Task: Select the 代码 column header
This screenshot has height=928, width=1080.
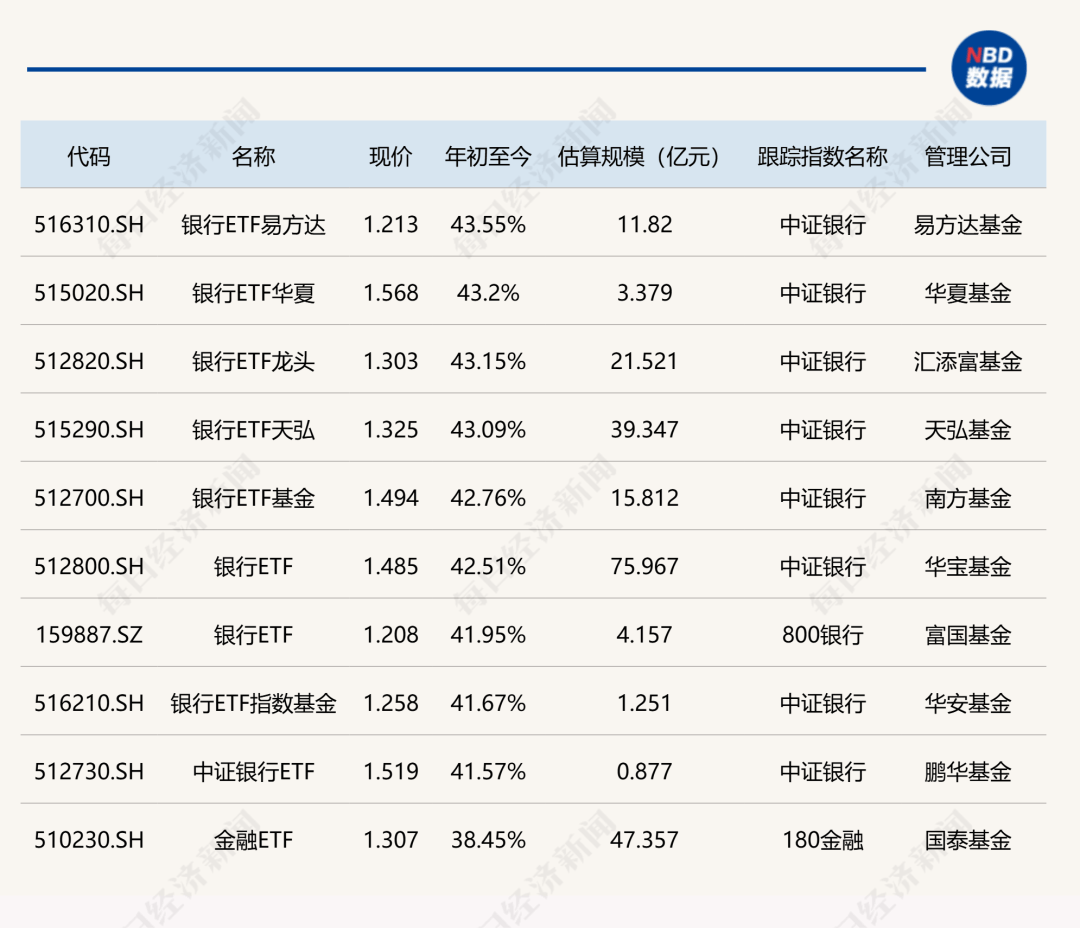Action: pyautogui.click(x=91, y=156)
